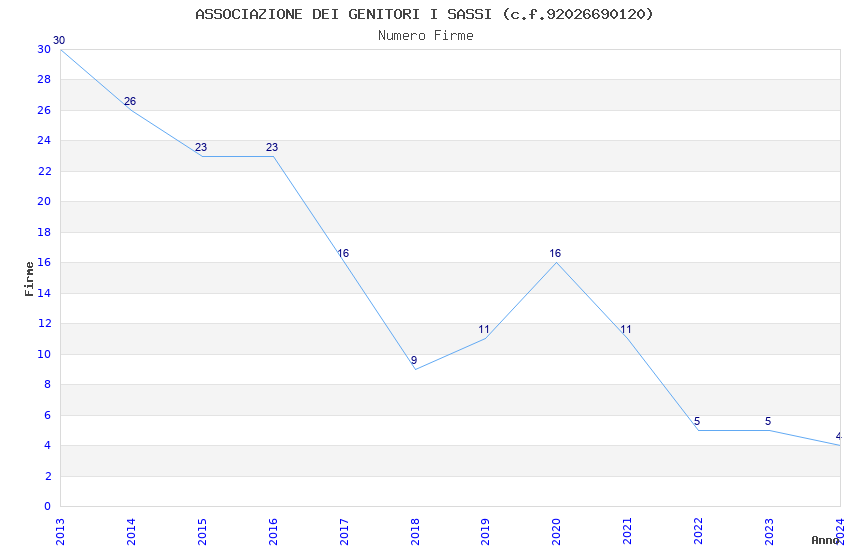850x550 pixels.
Task: Click the data label 26 at 2014
Action: pyautogui.click(x=130, y=101)
